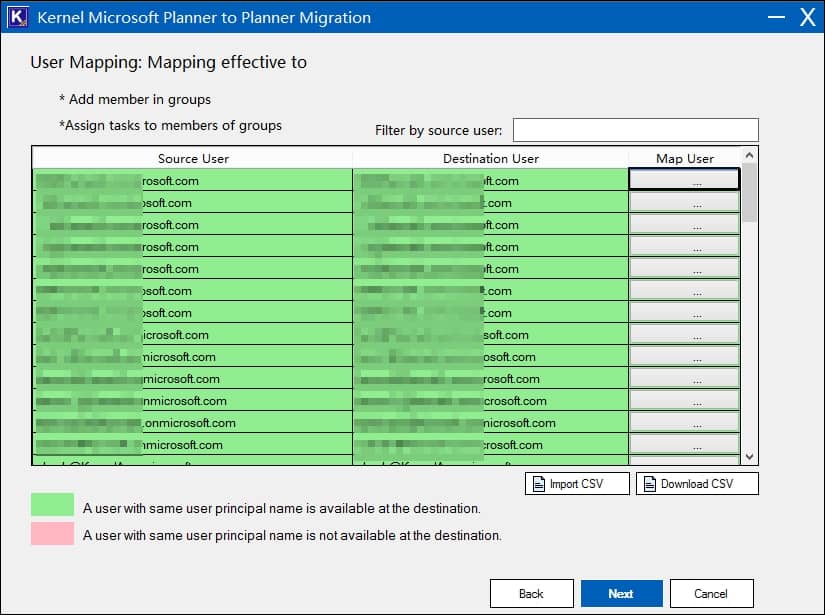Open Map User button for first icrosoft.com row
Screen dimensions: 825x615
coord(685,334)
